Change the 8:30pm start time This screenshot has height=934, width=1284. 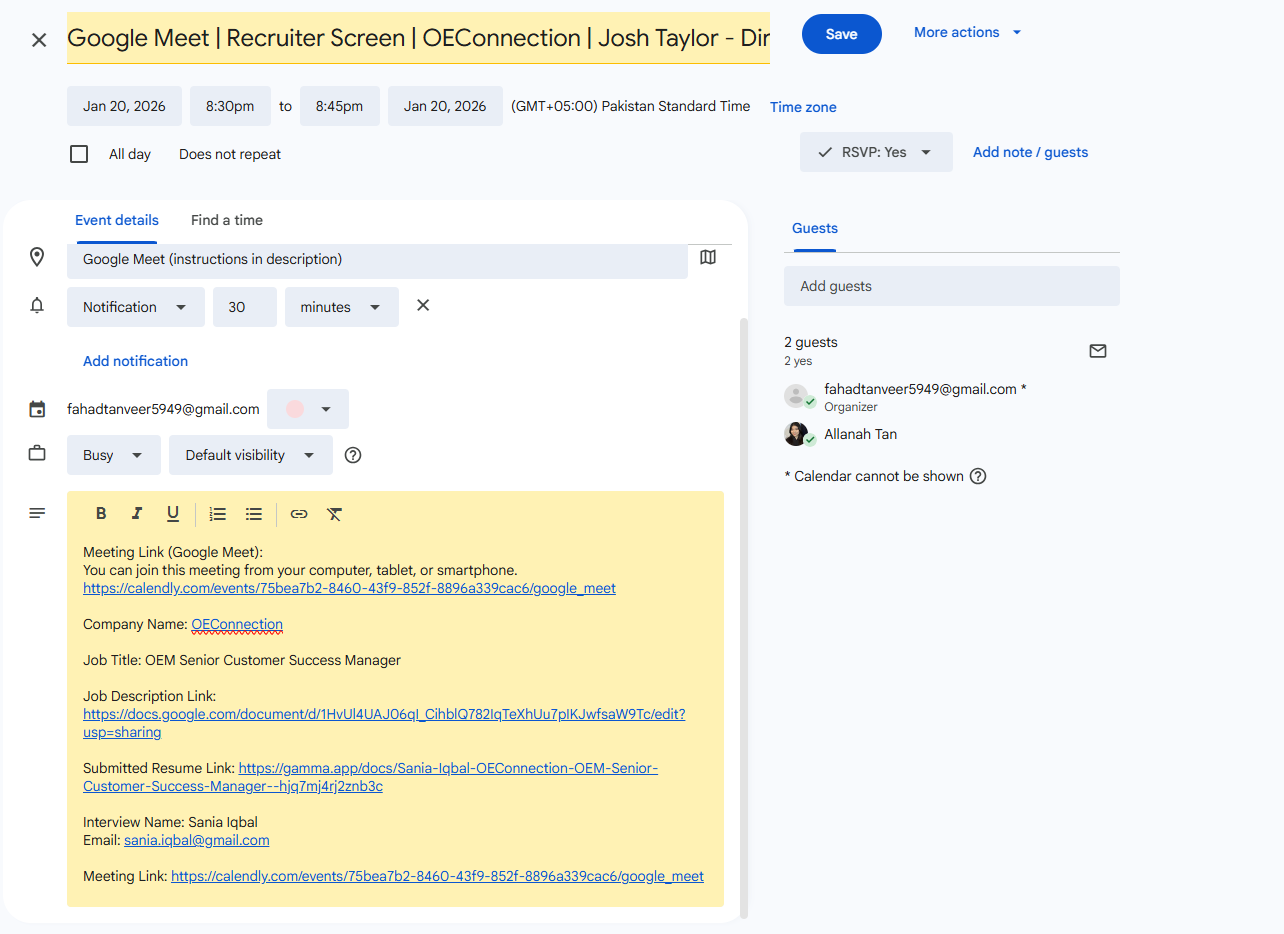[230, 106]
